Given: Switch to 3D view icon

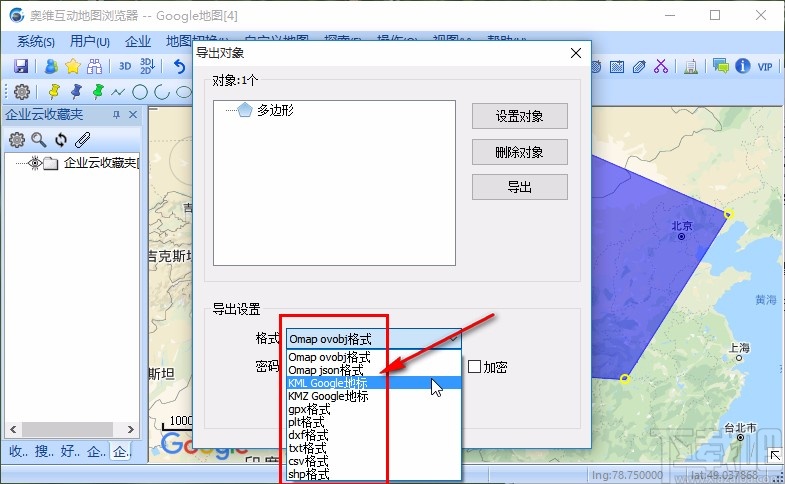Looking at the screenshot, I should (x=125, y=66).
